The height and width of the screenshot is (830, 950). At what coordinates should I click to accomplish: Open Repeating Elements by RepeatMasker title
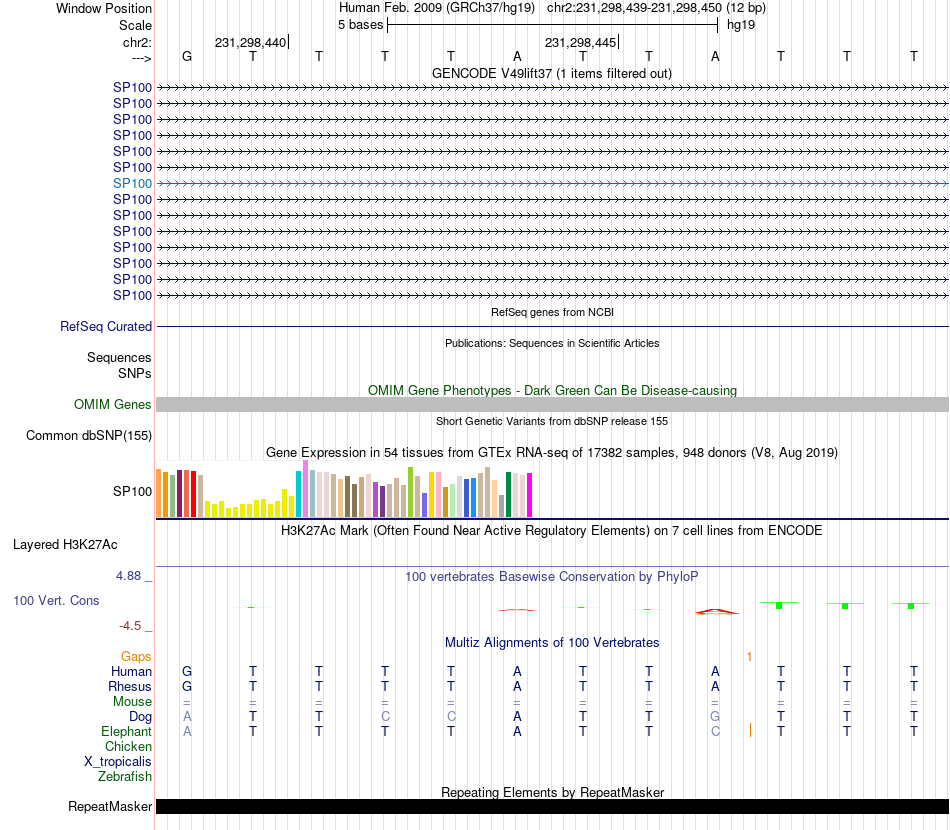(552, 792)
